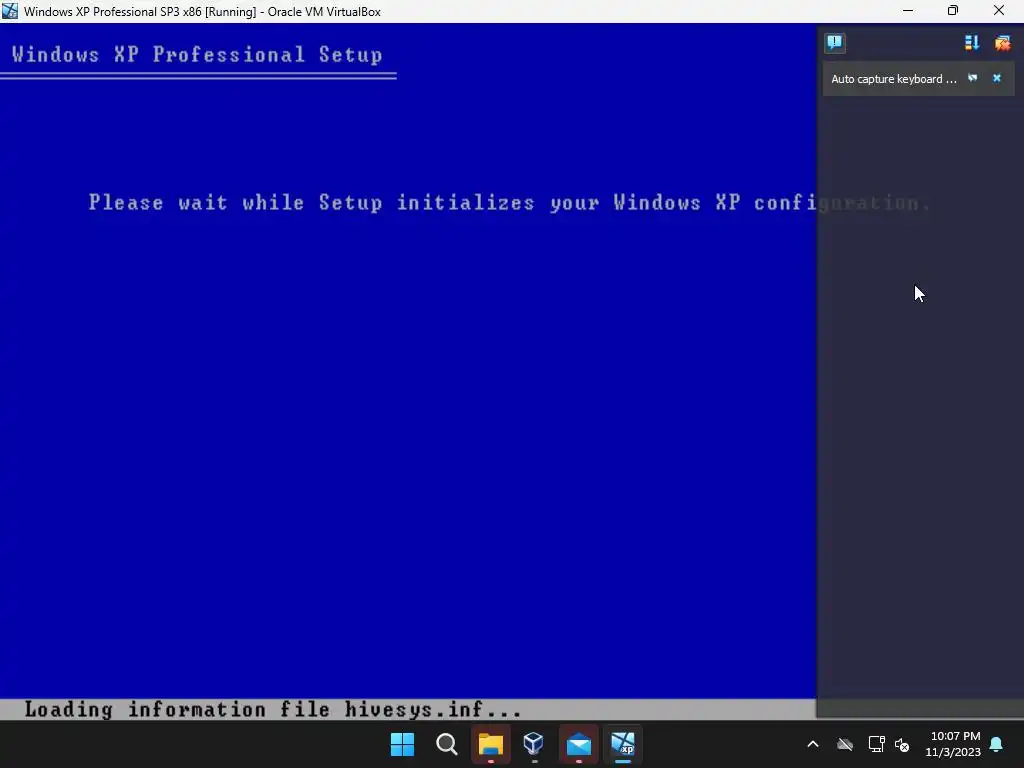
Task: Open the clock showing 10:07 PM
Action: click(953, 744)
